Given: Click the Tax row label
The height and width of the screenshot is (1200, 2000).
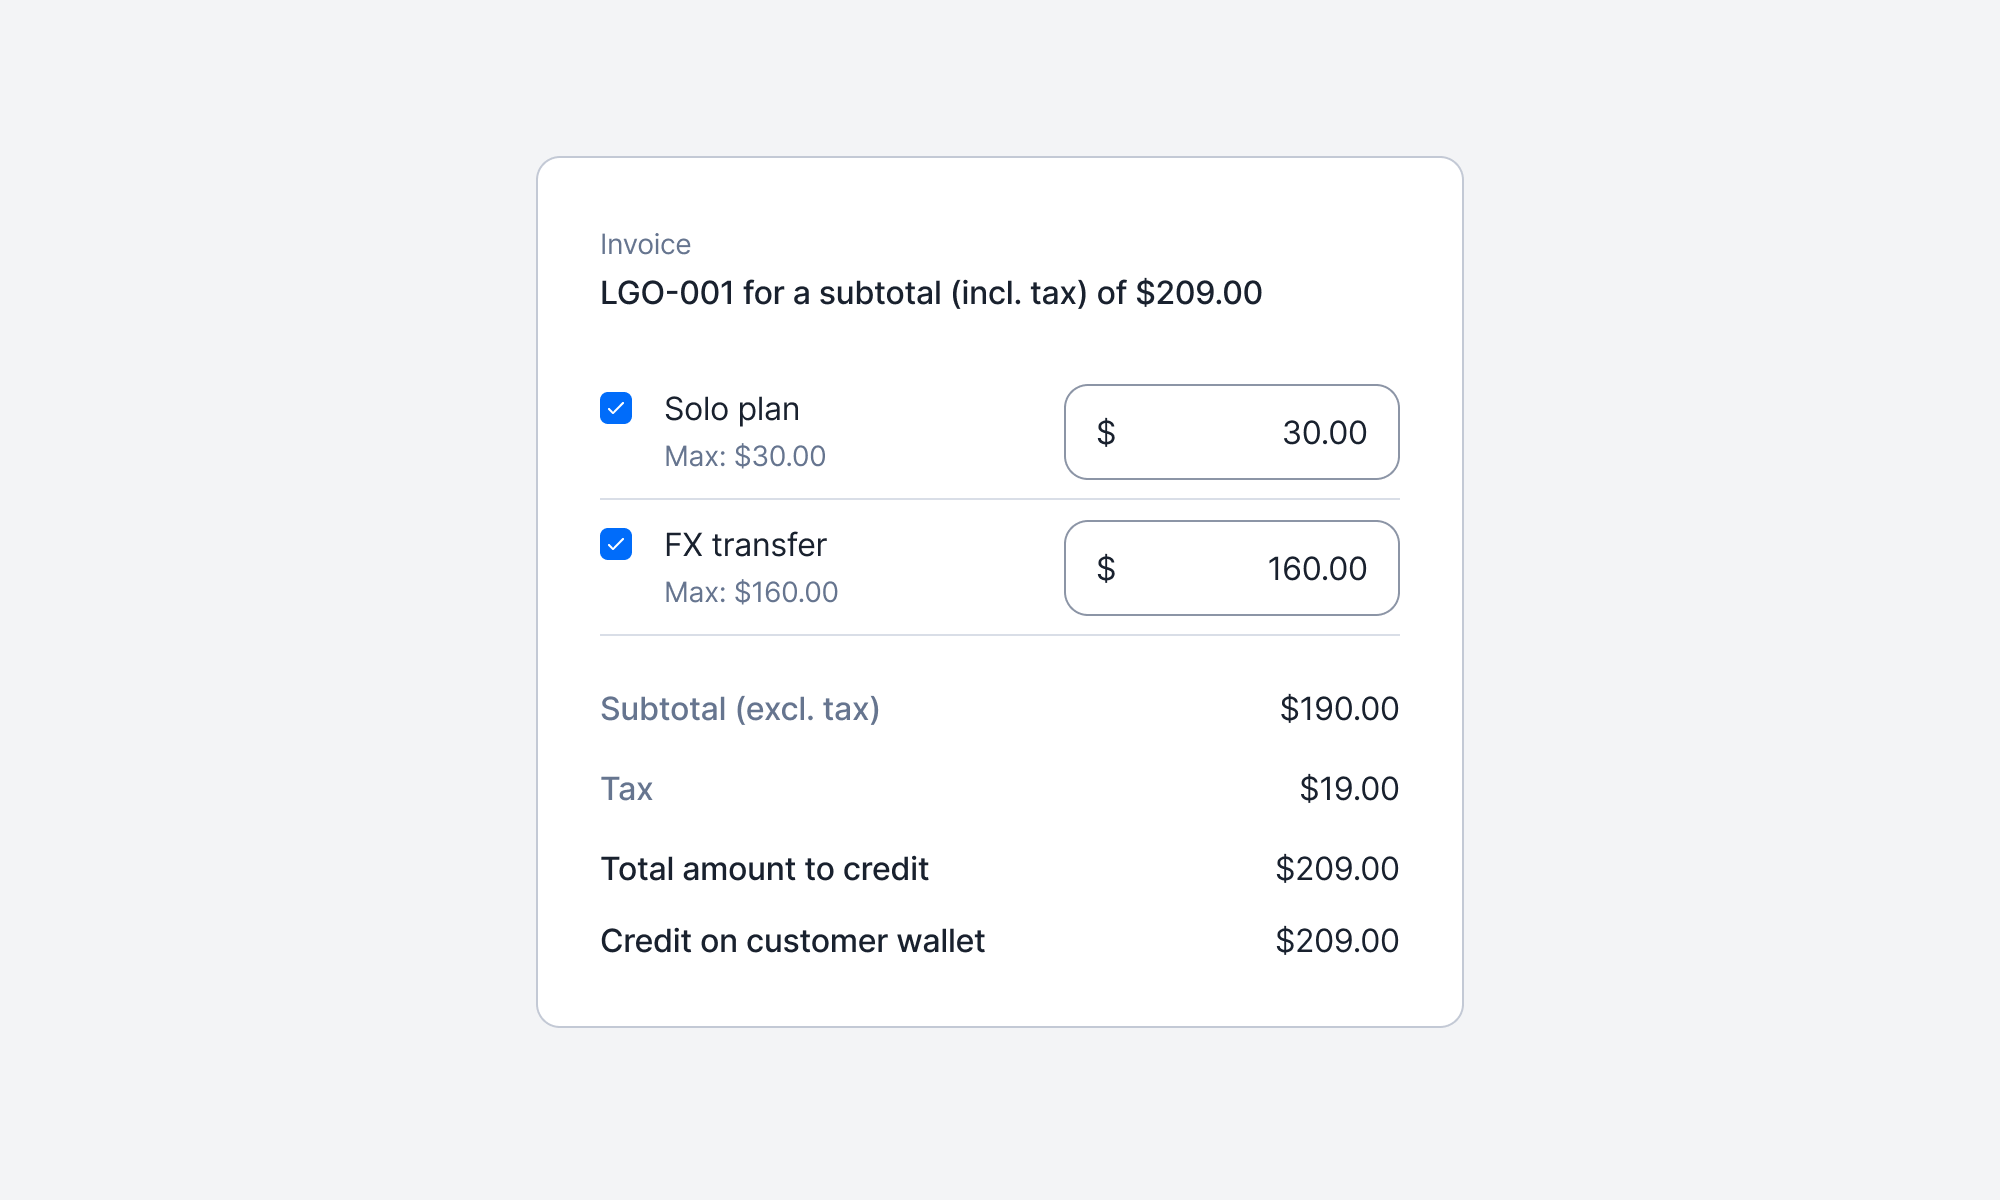Looking at the screenshot, I should click(x=626, y=789).
